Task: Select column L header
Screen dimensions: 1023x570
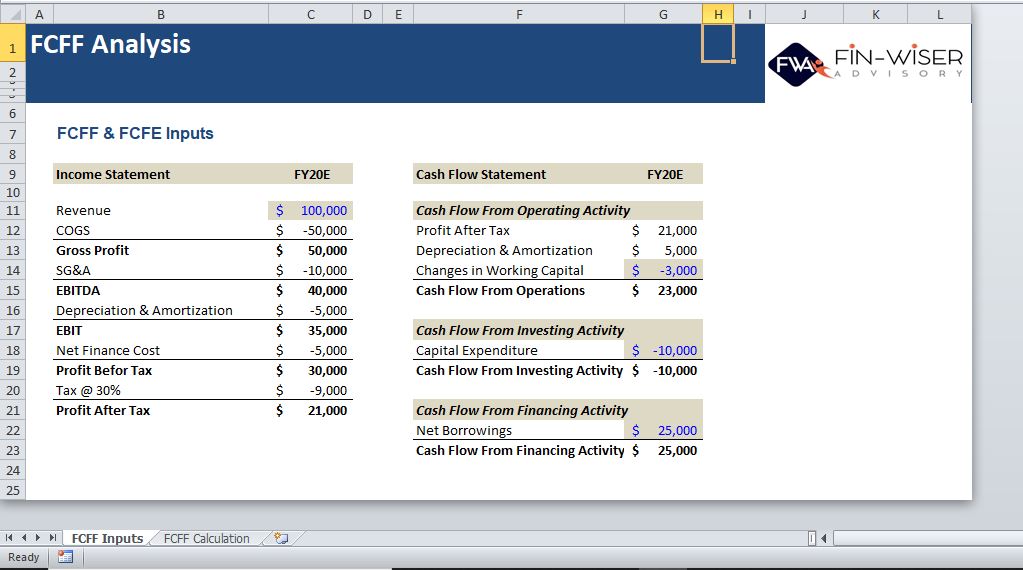Action: [939, 14]
